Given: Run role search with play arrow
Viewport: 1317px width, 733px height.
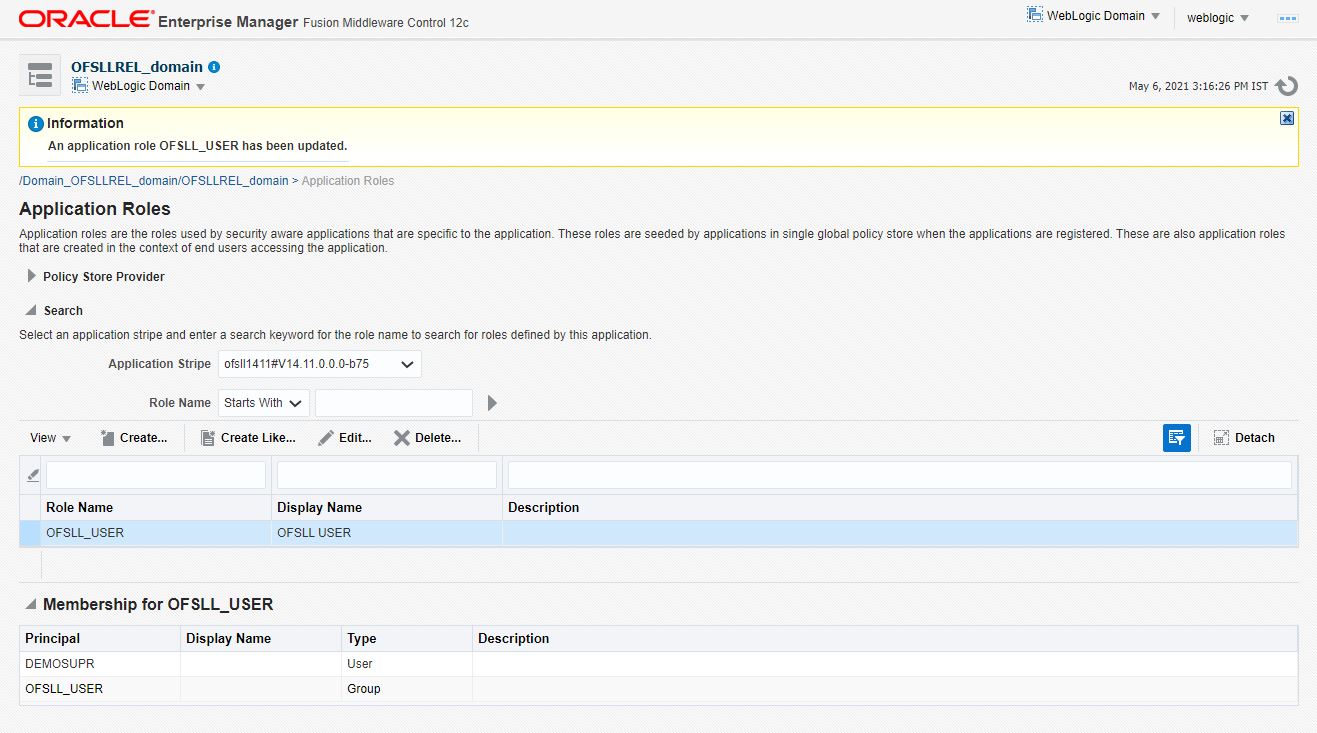Looking at the screenshot, I should pyautogui.click(x=492, y=403).
